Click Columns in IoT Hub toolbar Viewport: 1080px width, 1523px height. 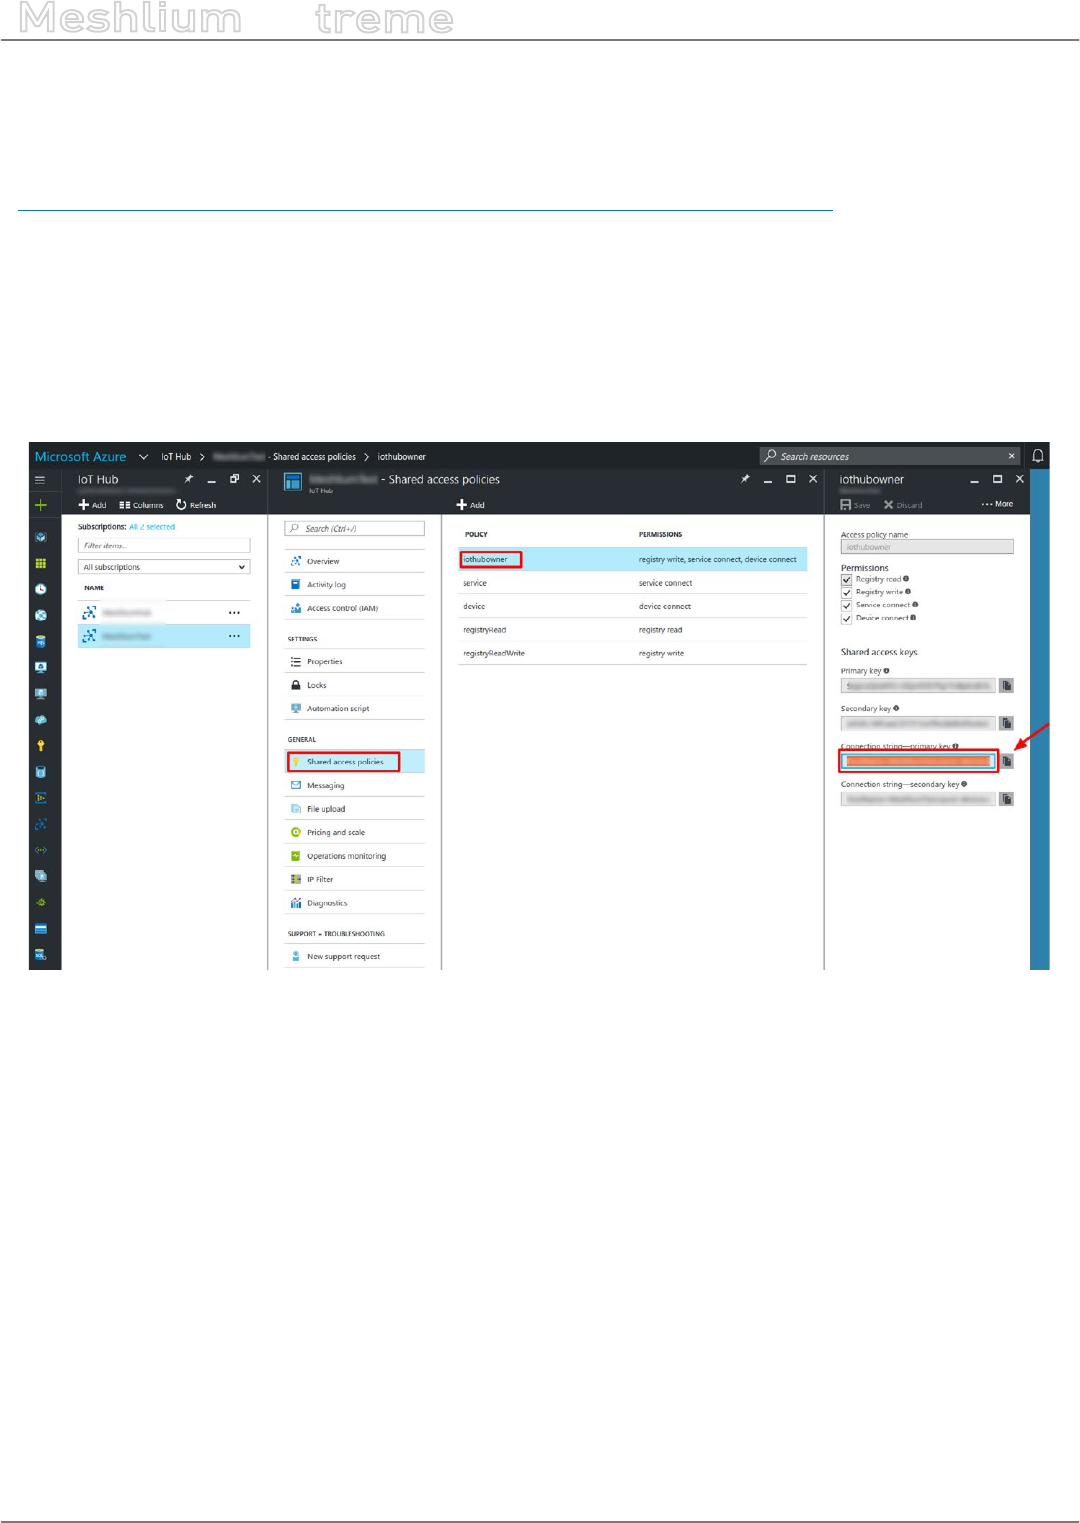coord(141,505)
